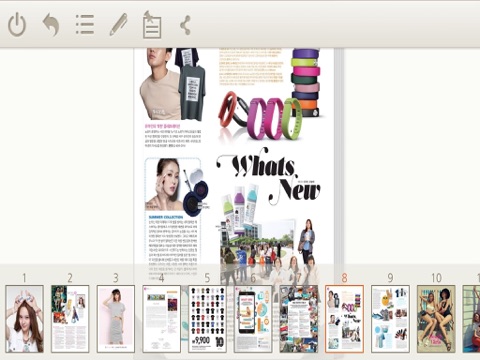
Task: Open page 7 thumbnail
Action: click(299, 319)
